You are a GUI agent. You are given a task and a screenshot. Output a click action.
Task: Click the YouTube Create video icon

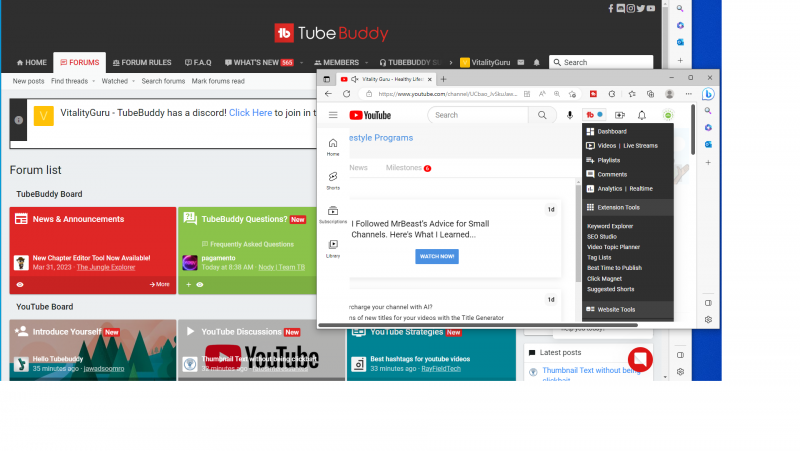click(619, 115)
